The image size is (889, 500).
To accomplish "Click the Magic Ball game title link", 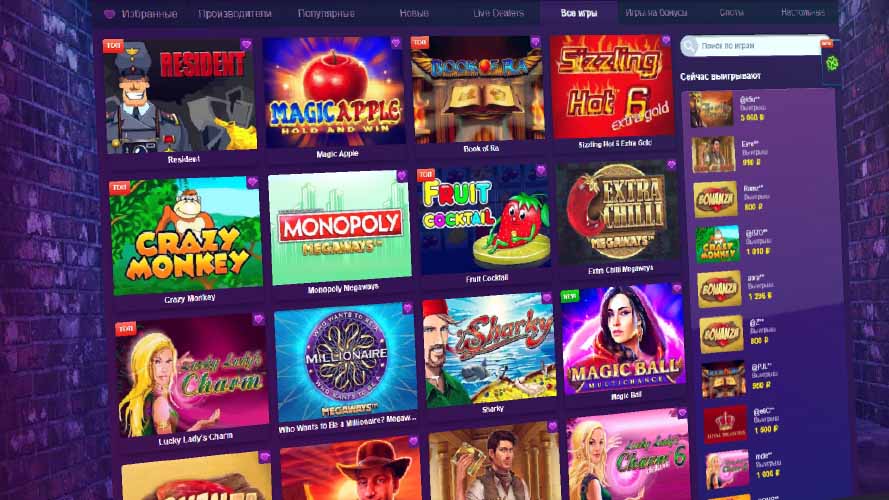I will [626, 396].
